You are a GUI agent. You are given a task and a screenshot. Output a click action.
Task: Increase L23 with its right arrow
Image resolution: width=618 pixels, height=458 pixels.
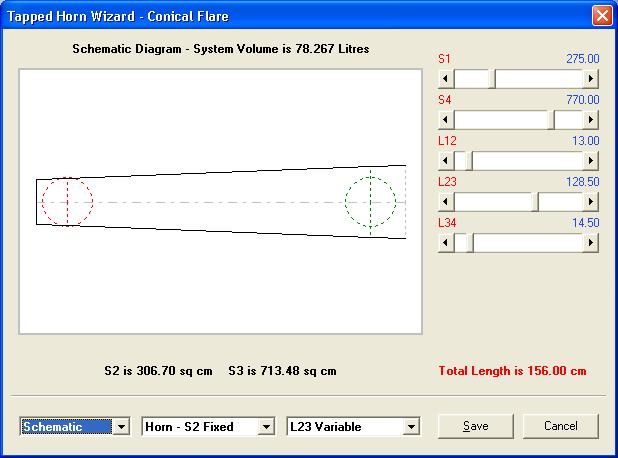(590, 201)
